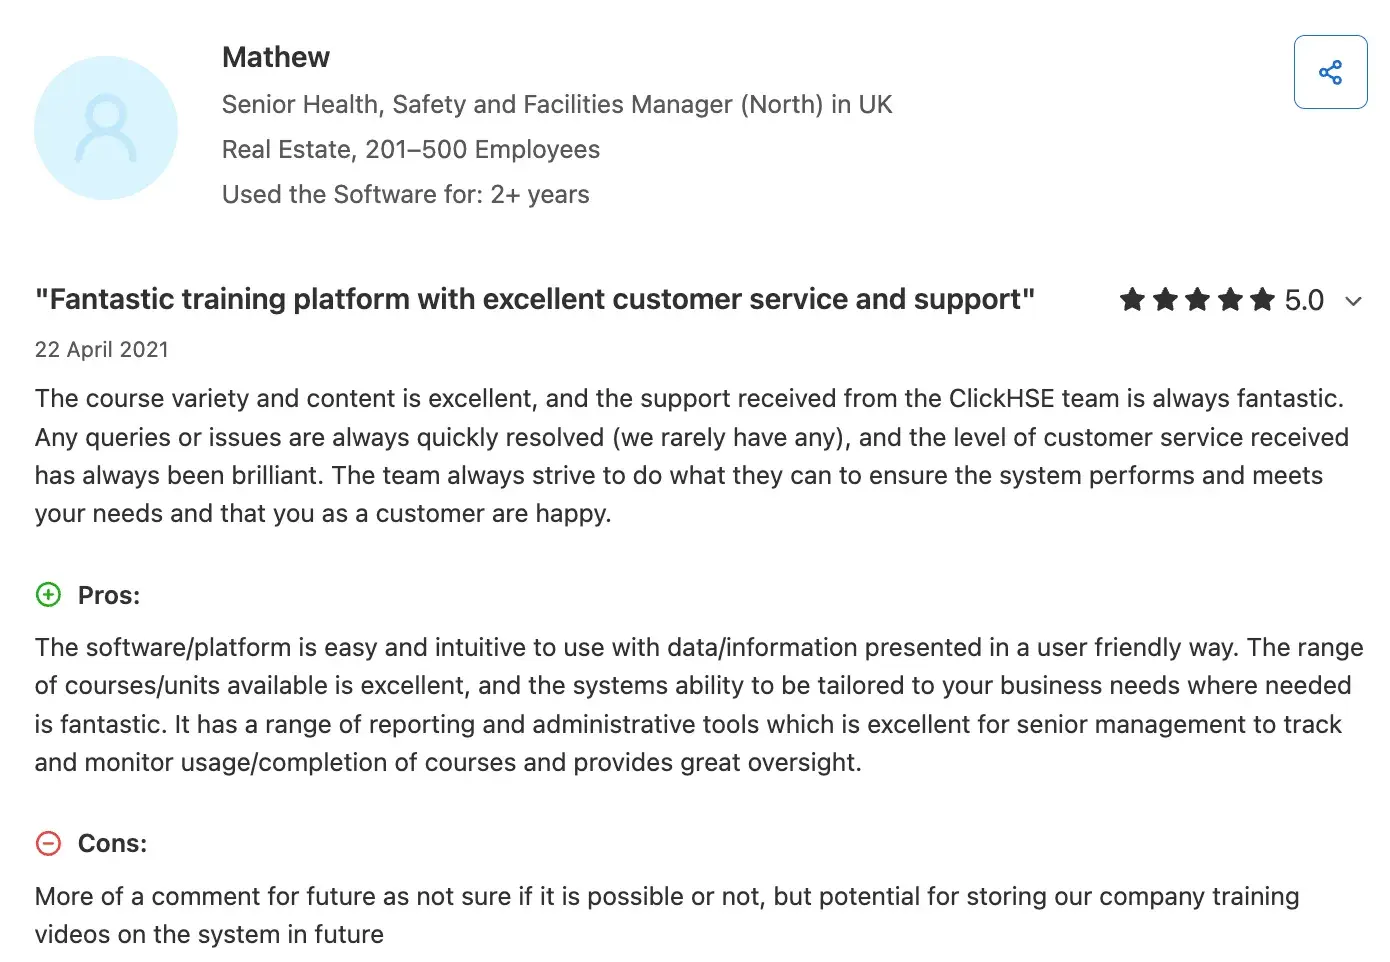Click the review date 22 April 2021
1390x962 pixels.
pyautogui.click(x=102, y=349)
